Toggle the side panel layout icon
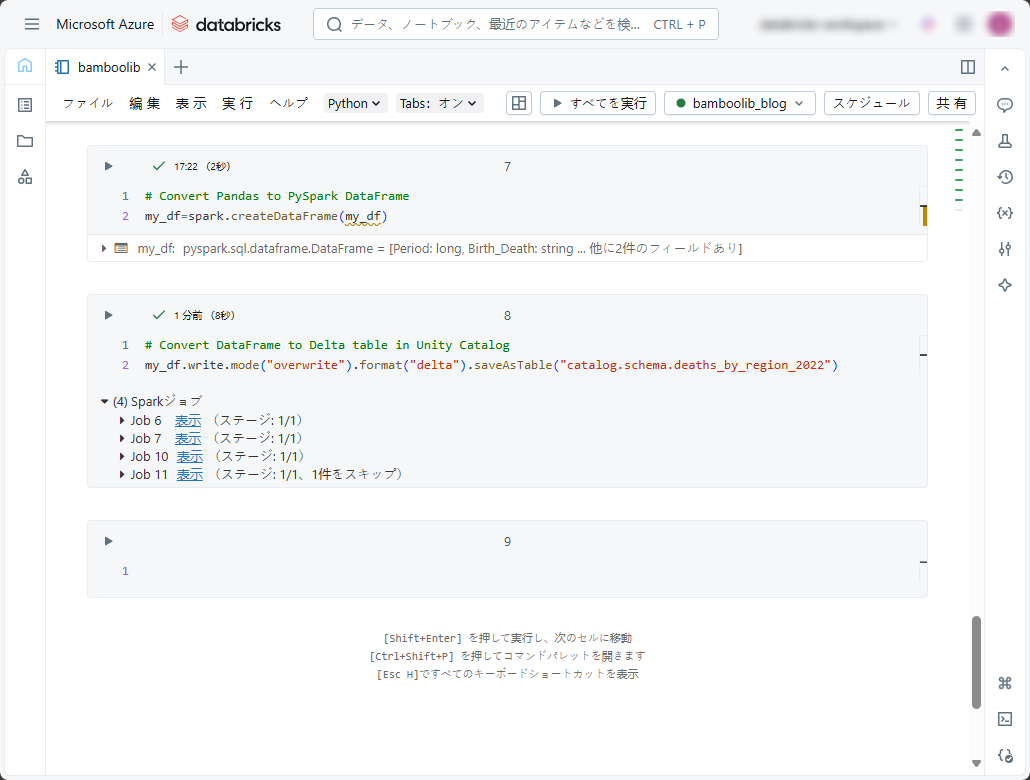The height and width of the screenshot is (780, 1030). 967,67
